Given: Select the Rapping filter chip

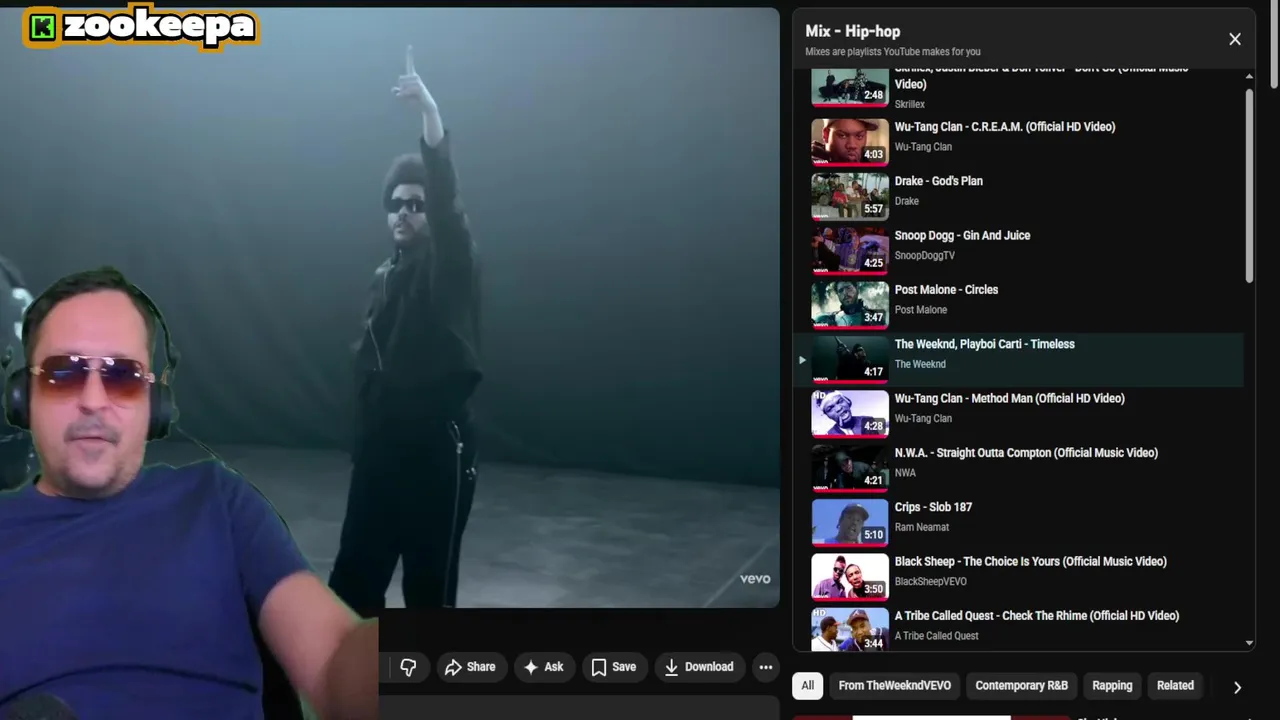Looking at the screenshot, I should (1112, 685).
